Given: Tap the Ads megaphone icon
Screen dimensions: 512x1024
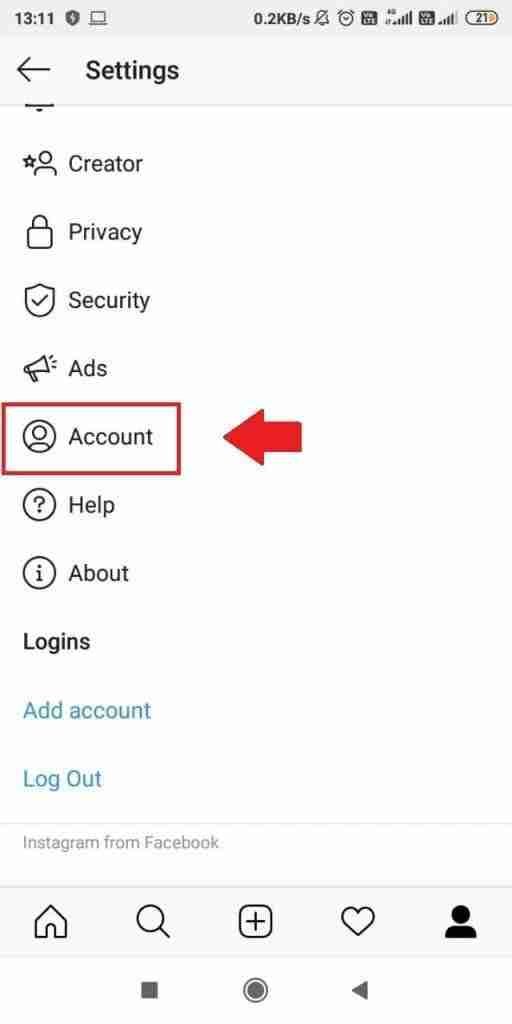Looking at the screenshot, I should tap(40, 368).
